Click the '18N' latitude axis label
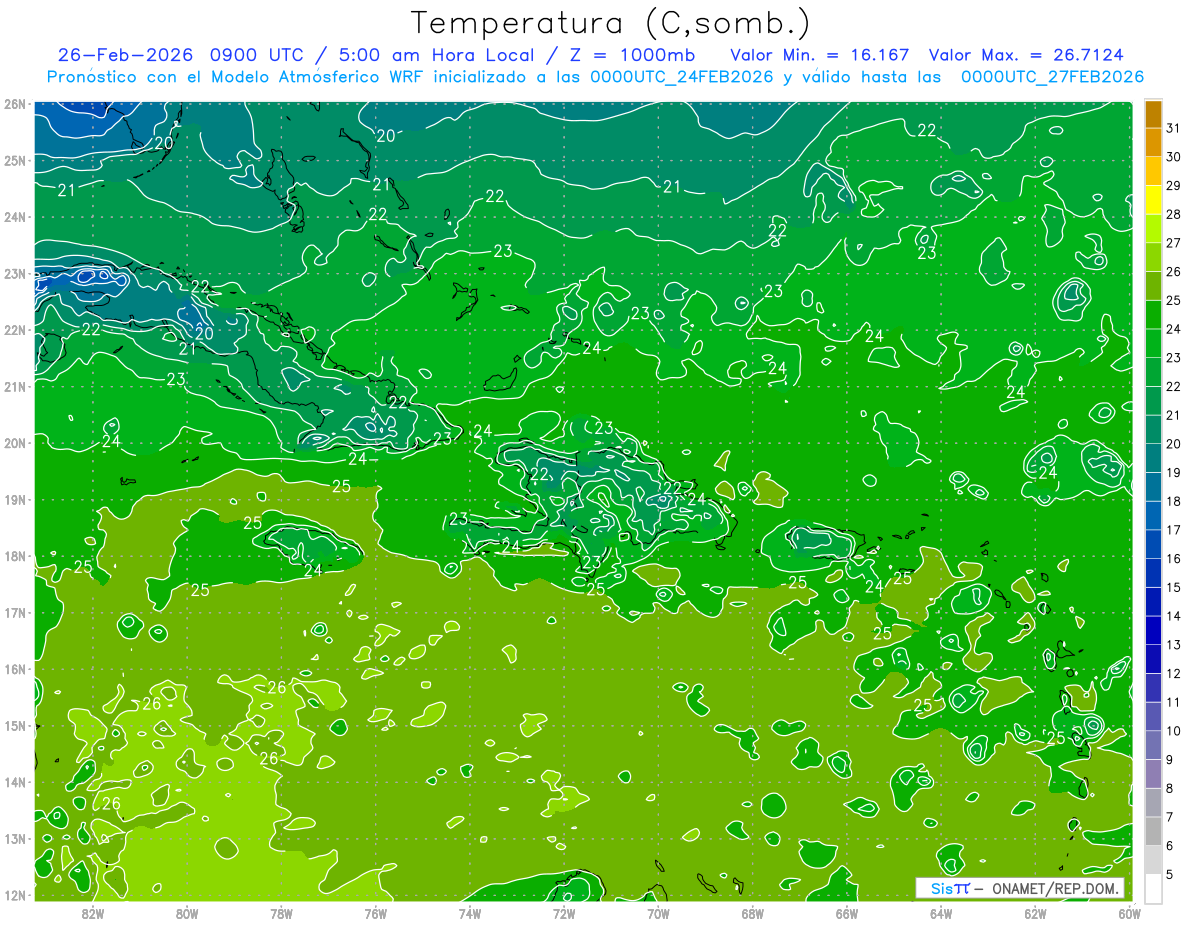This screenshot has height=927, width=1200. [14, 556]
